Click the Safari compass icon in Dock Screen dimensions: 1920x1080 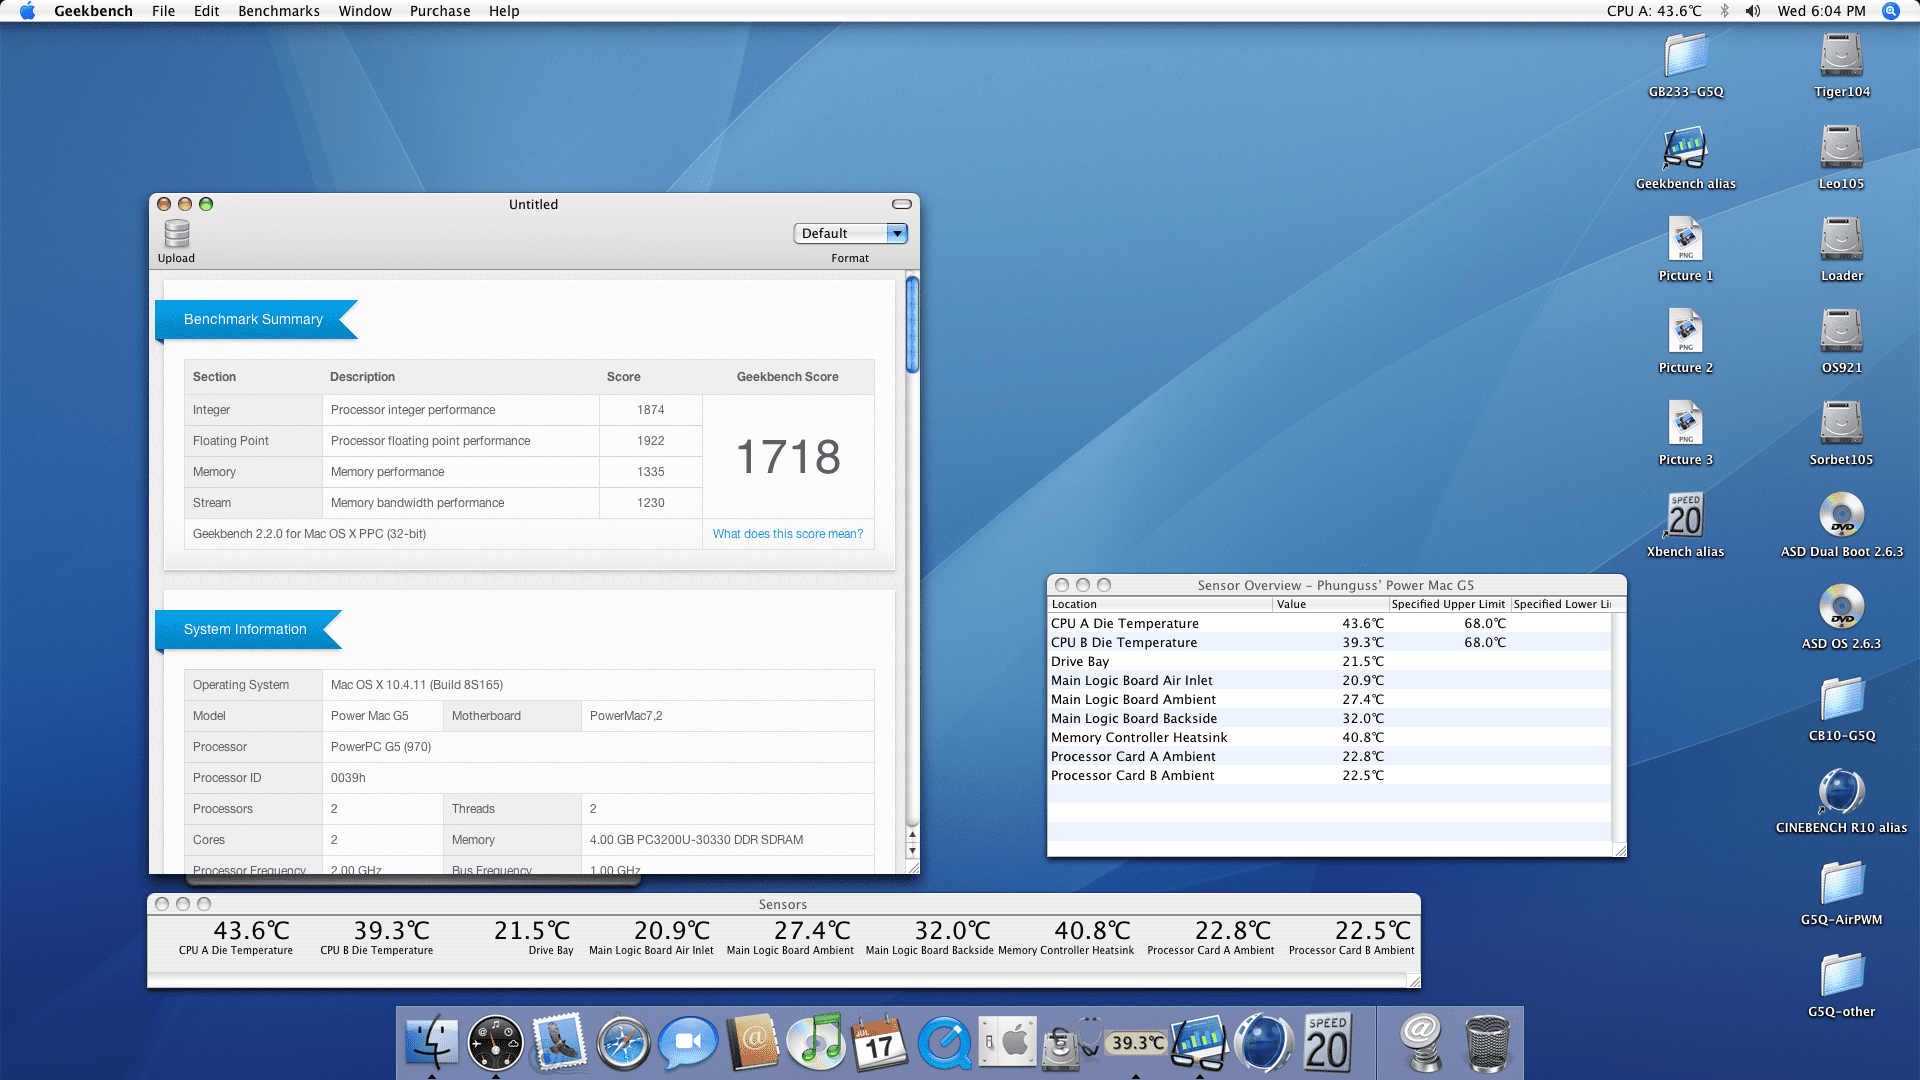tap(623, 1043)
